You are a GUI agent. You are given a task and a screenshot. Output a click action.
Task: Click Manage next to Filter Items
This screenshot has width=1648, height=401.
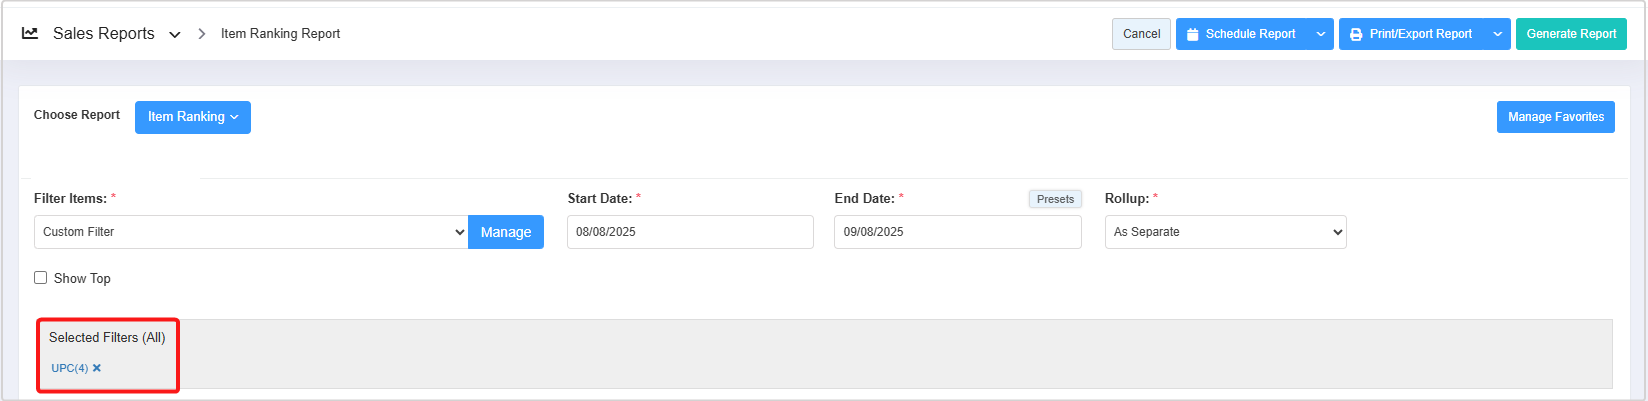click(506, 232)
